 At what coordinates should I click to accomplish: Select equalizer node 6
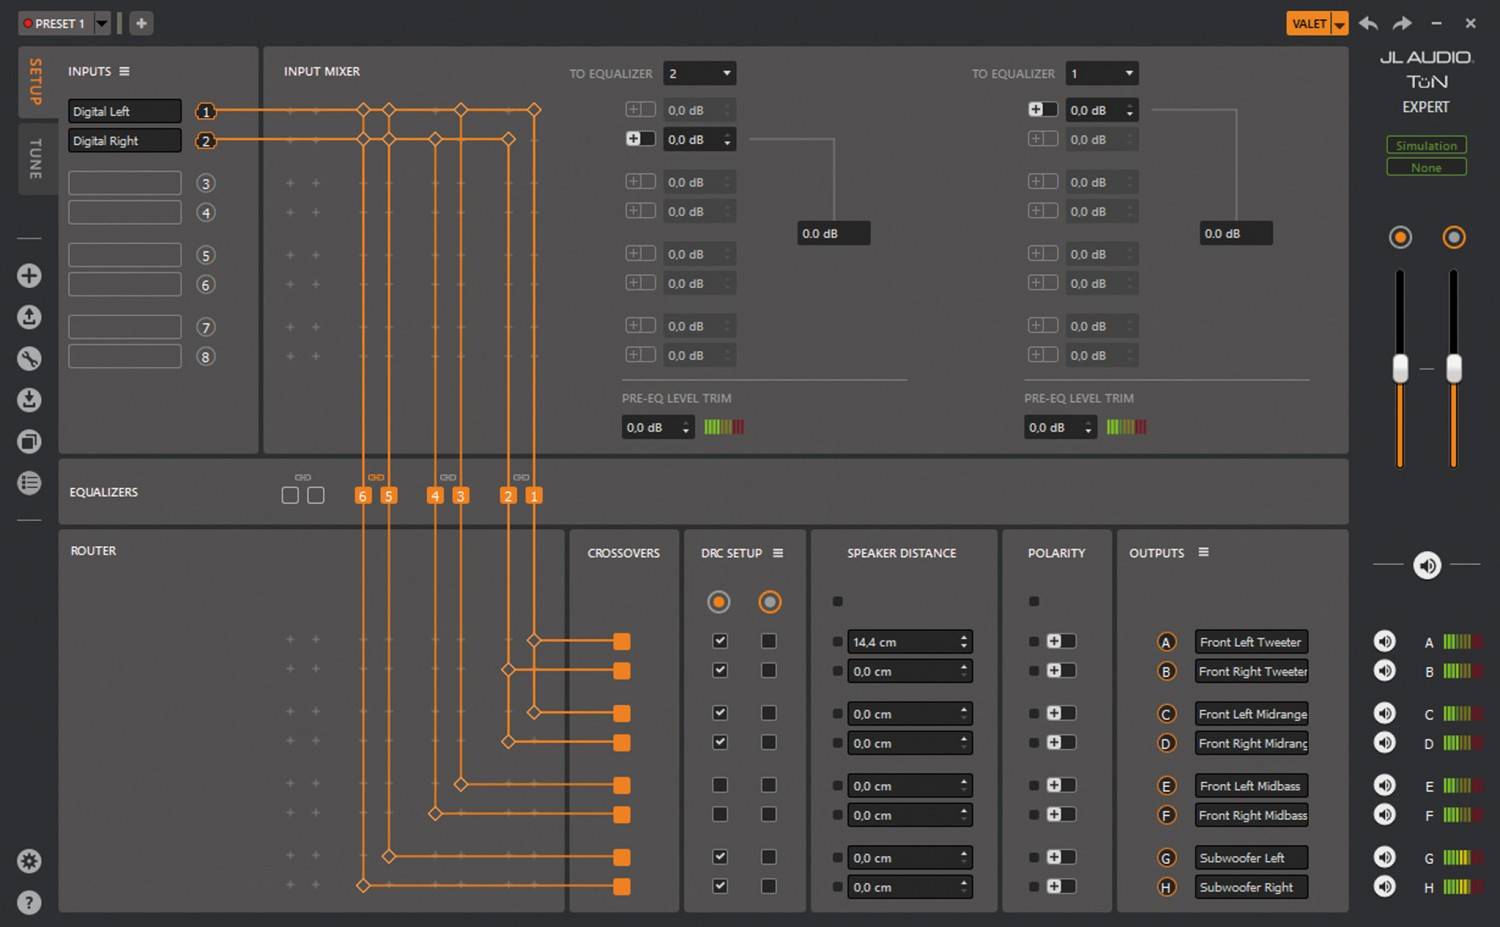point(363,495)
